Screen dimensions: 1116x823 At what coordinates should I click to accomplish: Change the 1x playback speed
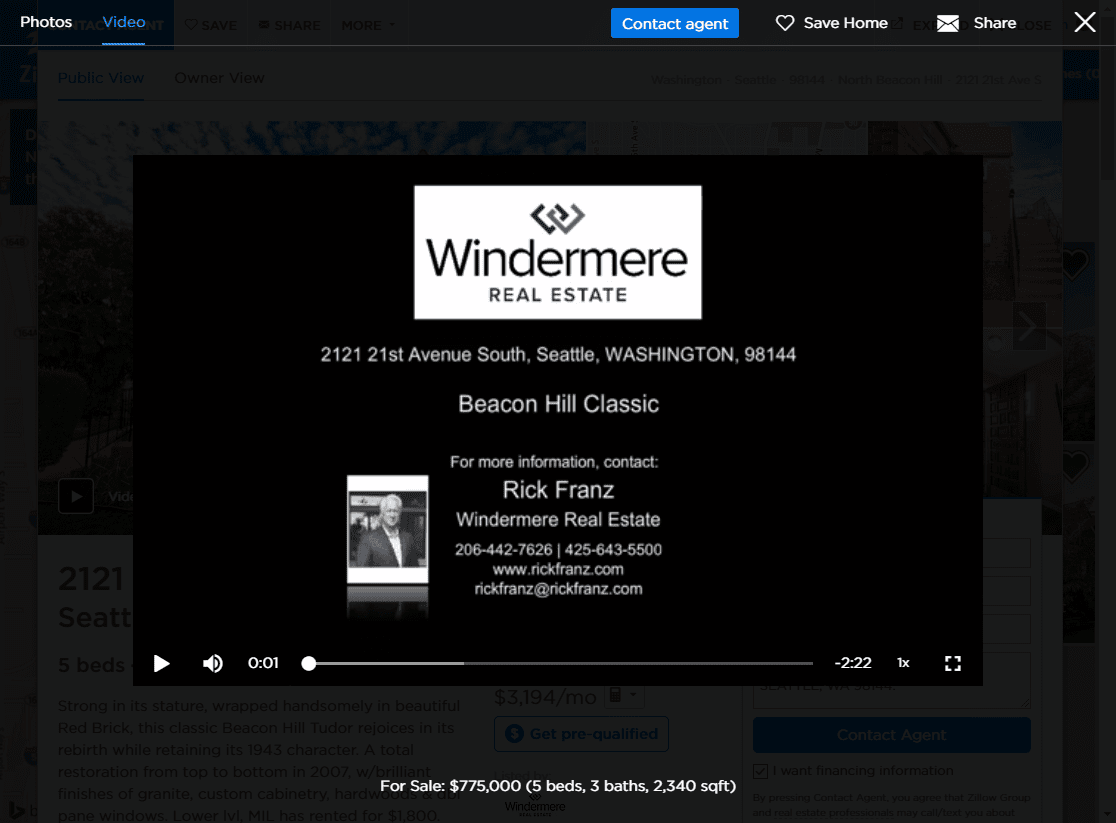click(x=903, y=663)
